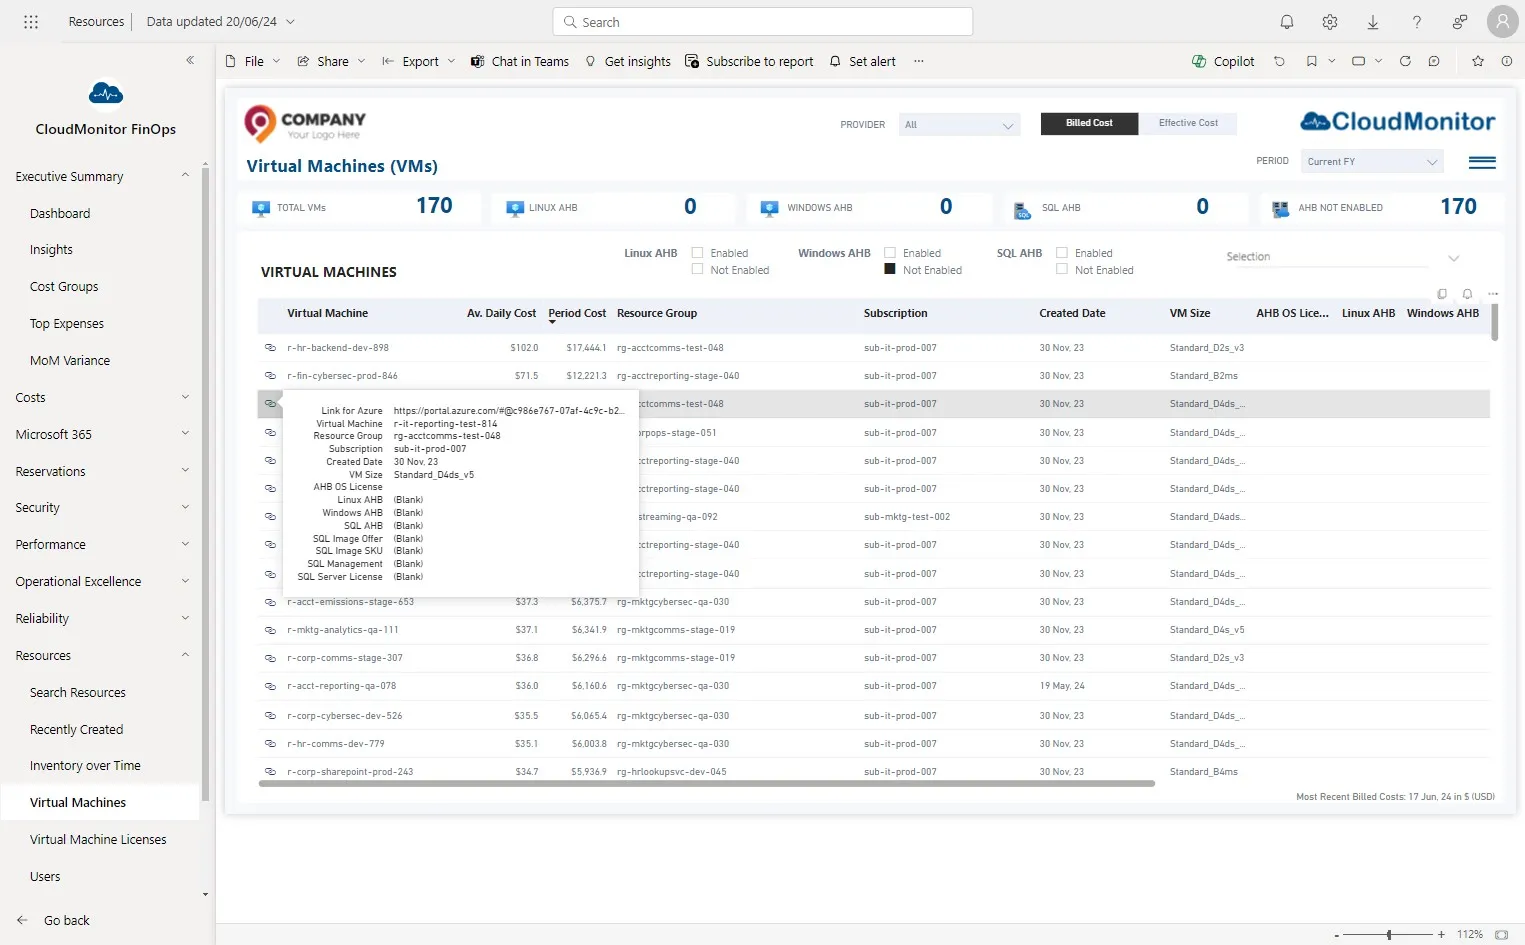Click the refresh visuals icon
The height and width of the screenshot is (945, 1525).
coord(1405,61)
